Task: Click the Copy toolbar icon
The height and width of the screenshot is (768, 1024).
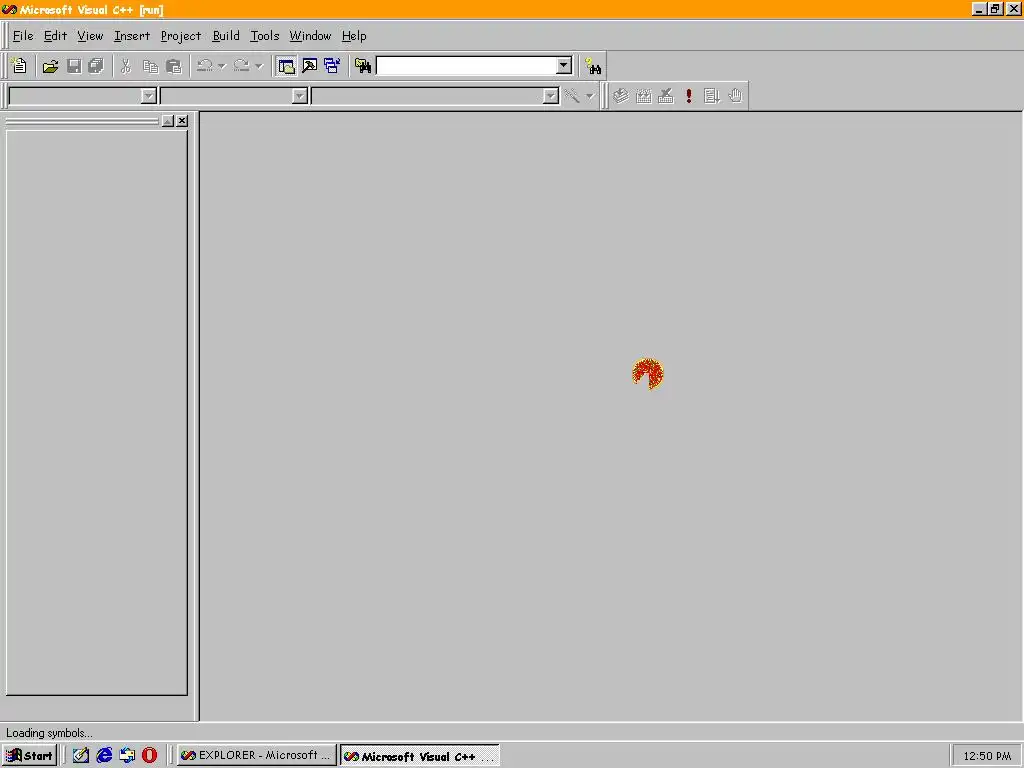Action: (150, 66)
